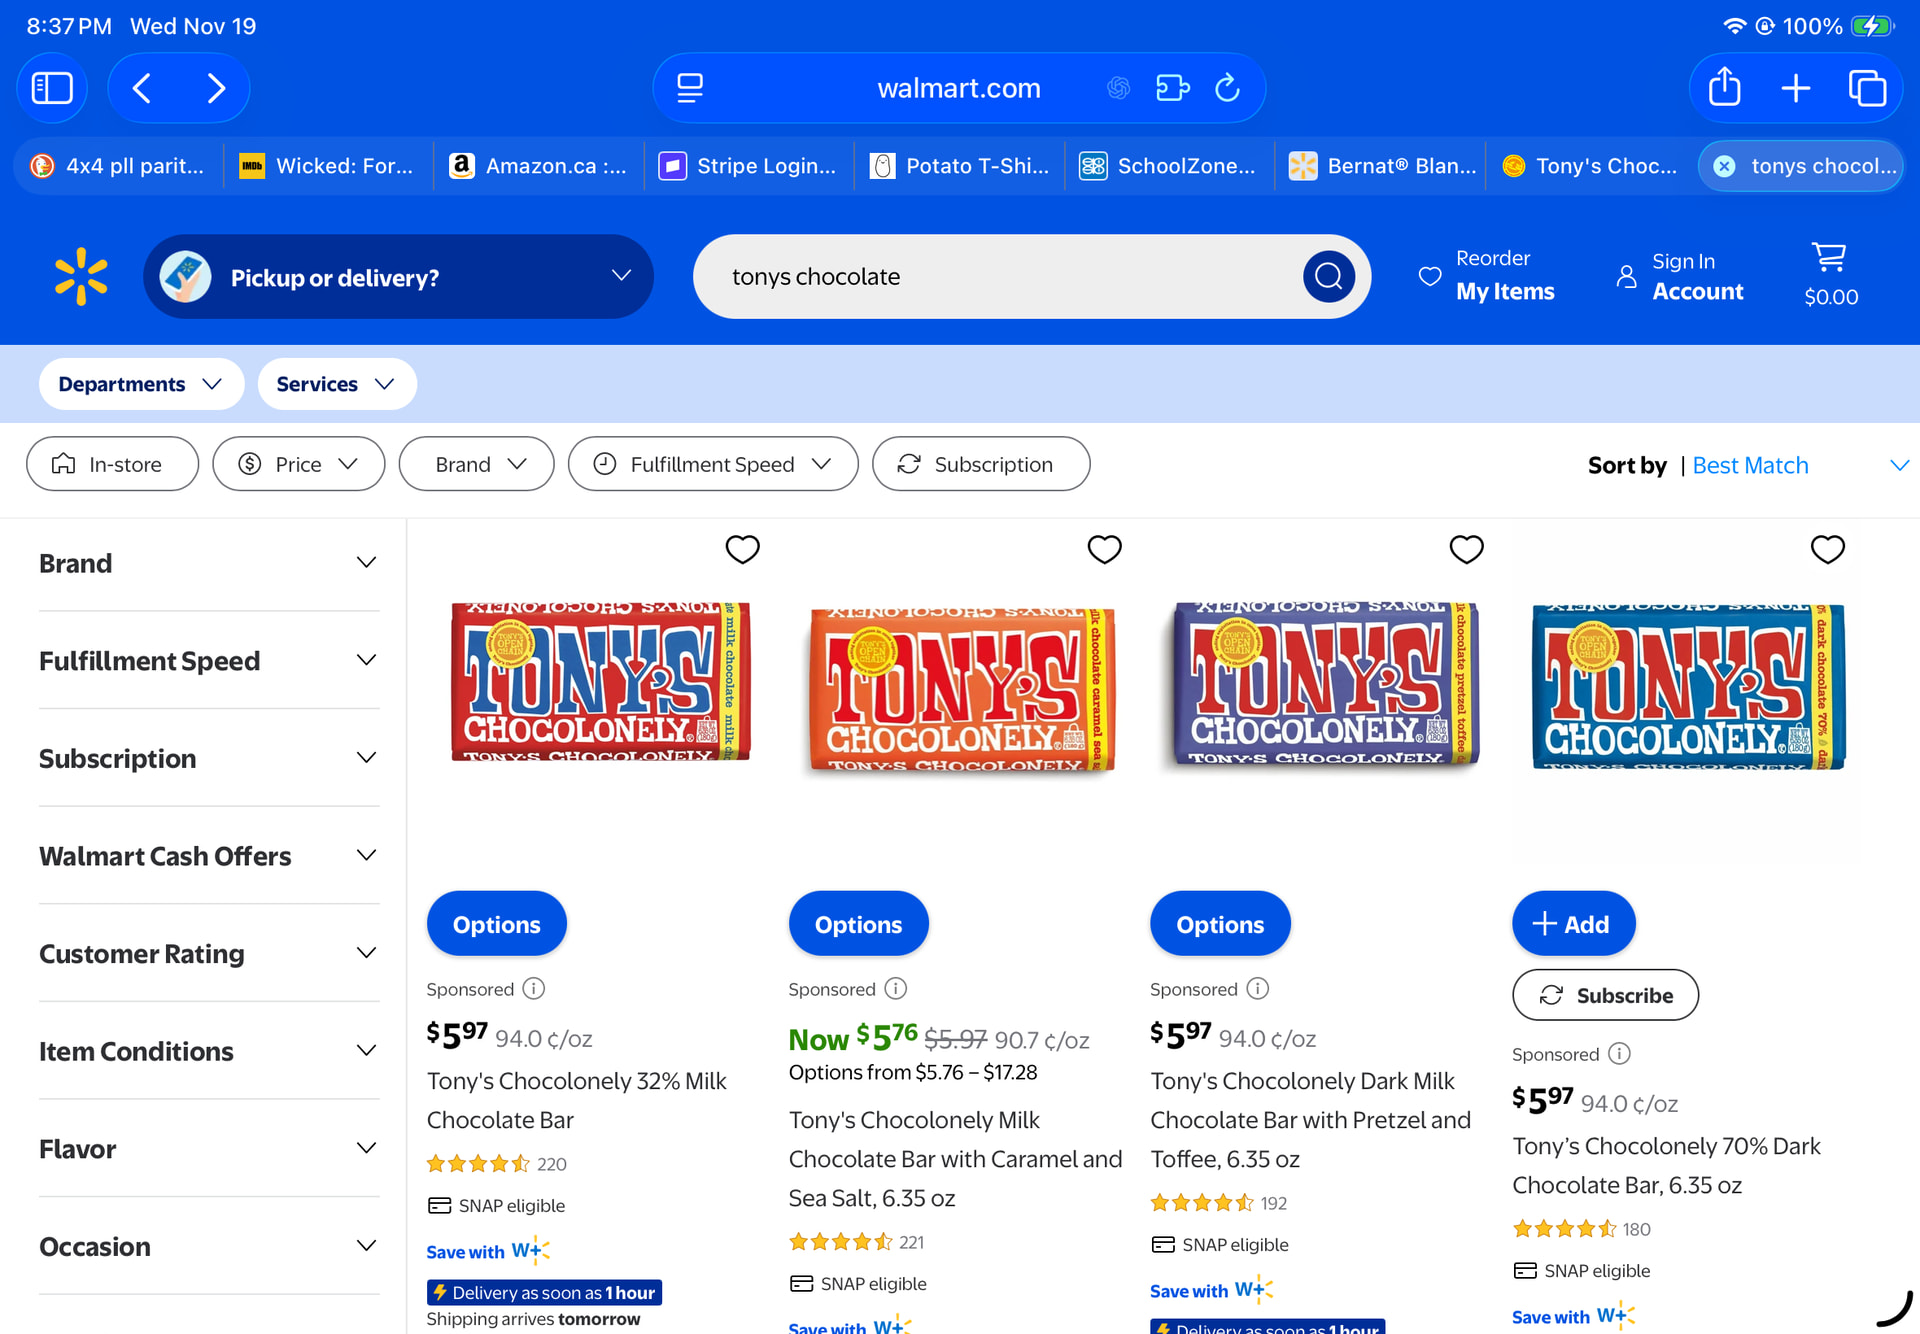Open the Price filter dropdown

298,464
